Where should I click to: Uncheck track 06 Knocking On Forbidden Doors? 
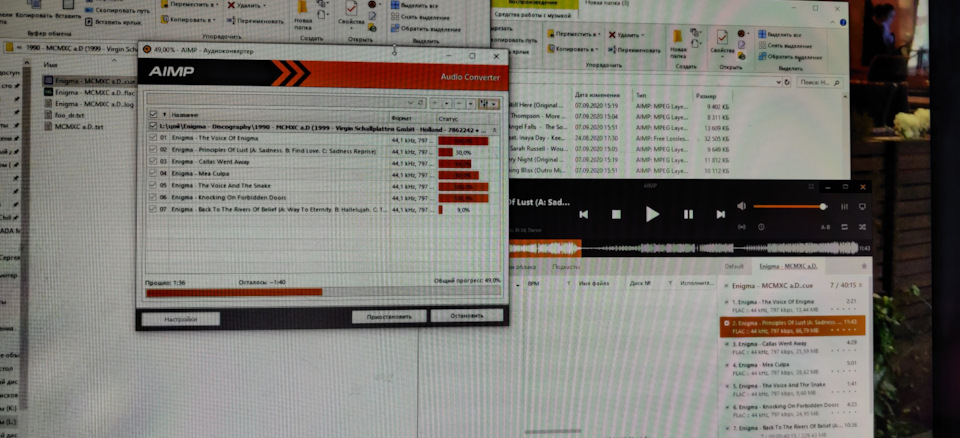pyautogui.click(x=153, y=197)
